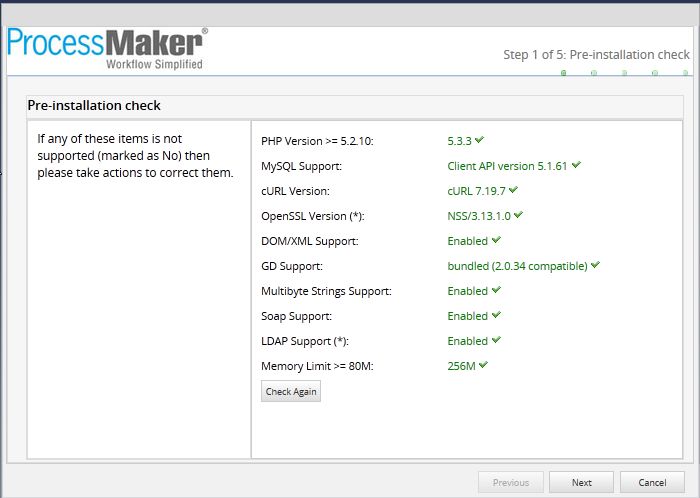Click the instructions text about unsupported items
This screenshot has width=700, height=498.
click(x=135, y=156)
